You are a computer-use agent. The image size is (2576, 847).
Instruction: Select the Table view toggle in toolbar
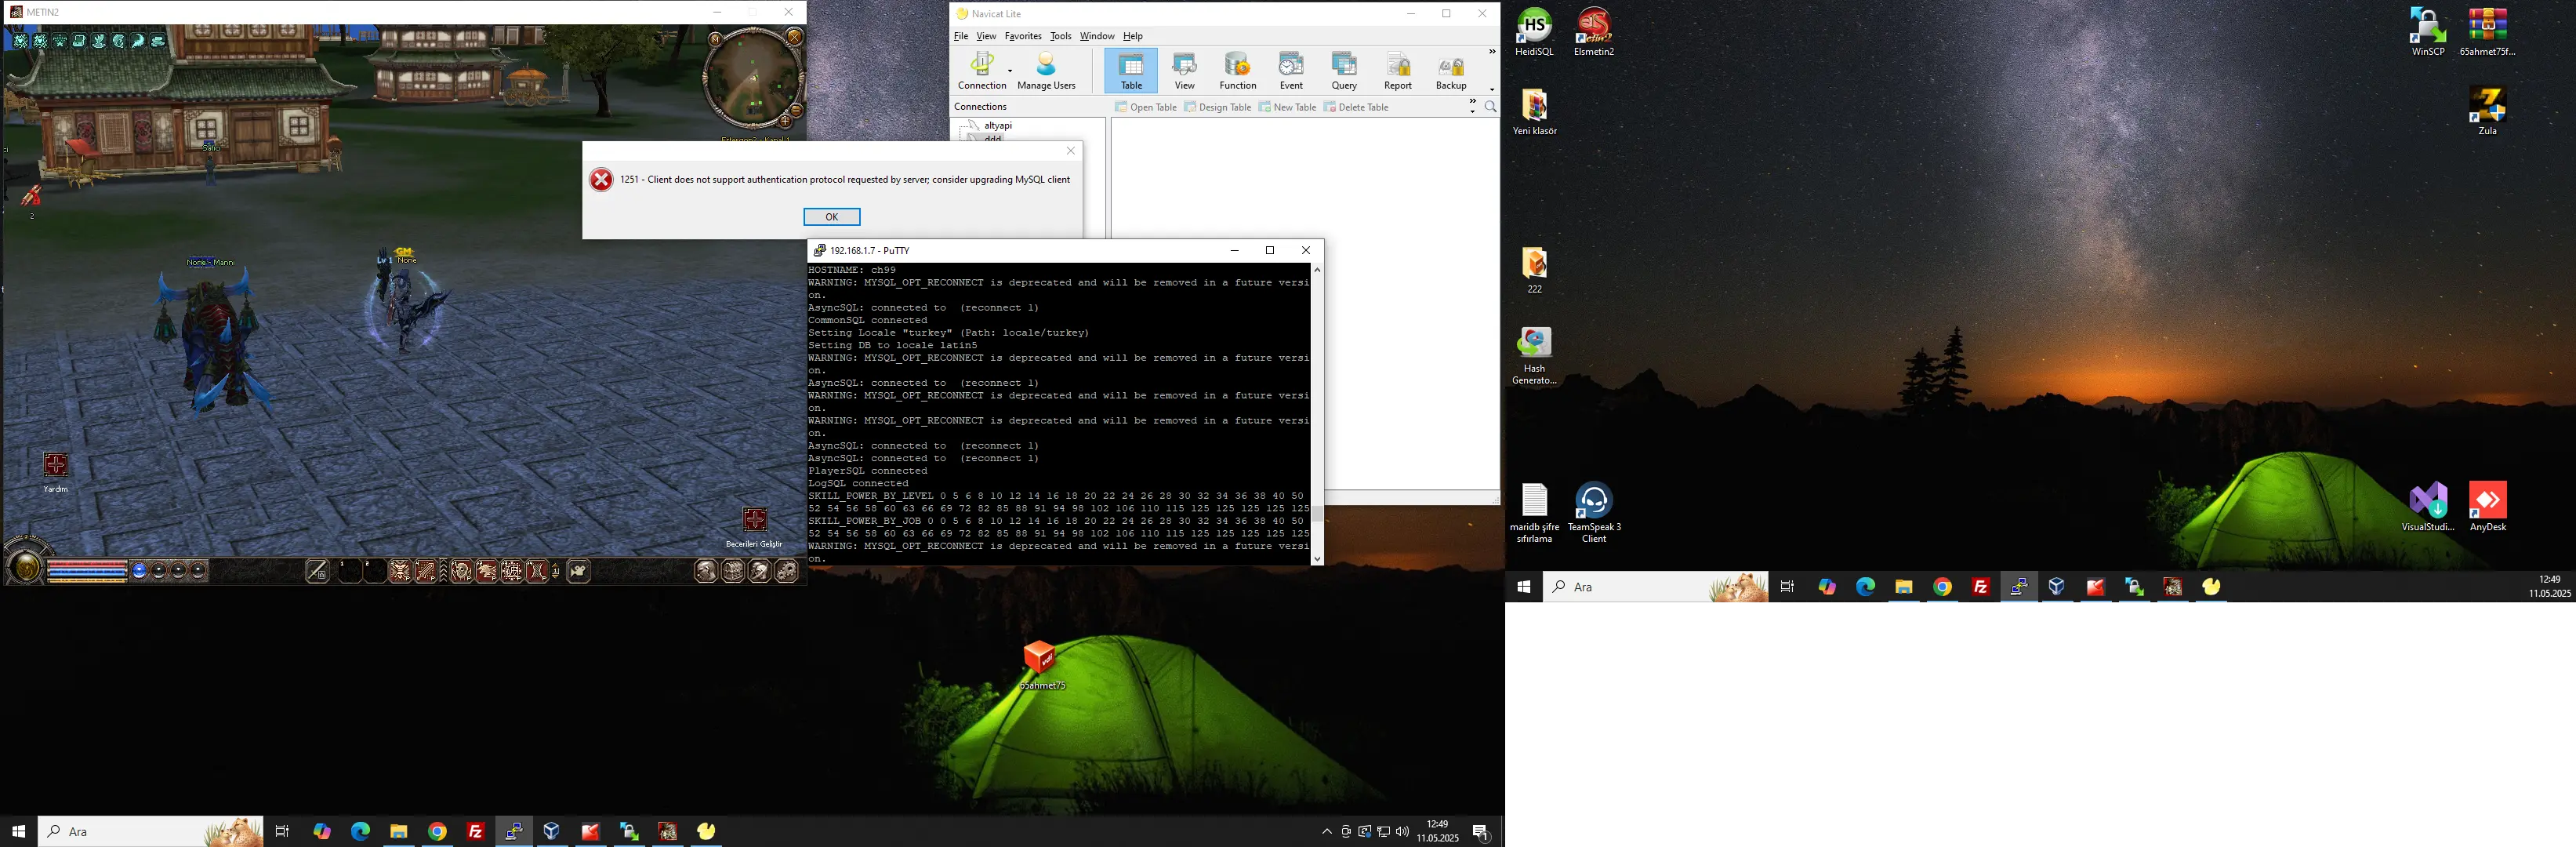[1131, 70]
